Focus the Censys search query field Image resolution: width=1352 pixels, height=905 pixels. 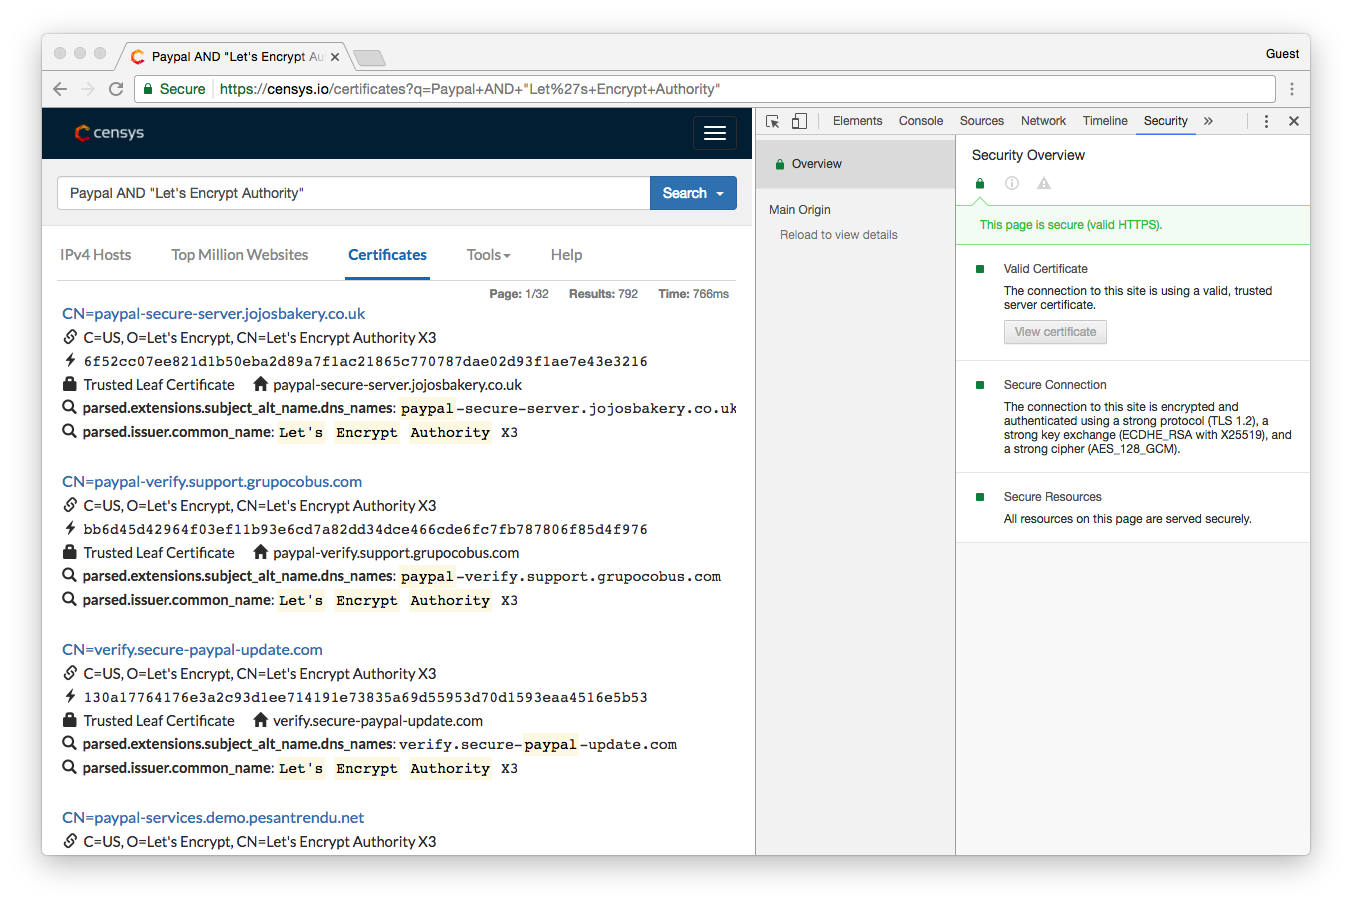(354, 193)
